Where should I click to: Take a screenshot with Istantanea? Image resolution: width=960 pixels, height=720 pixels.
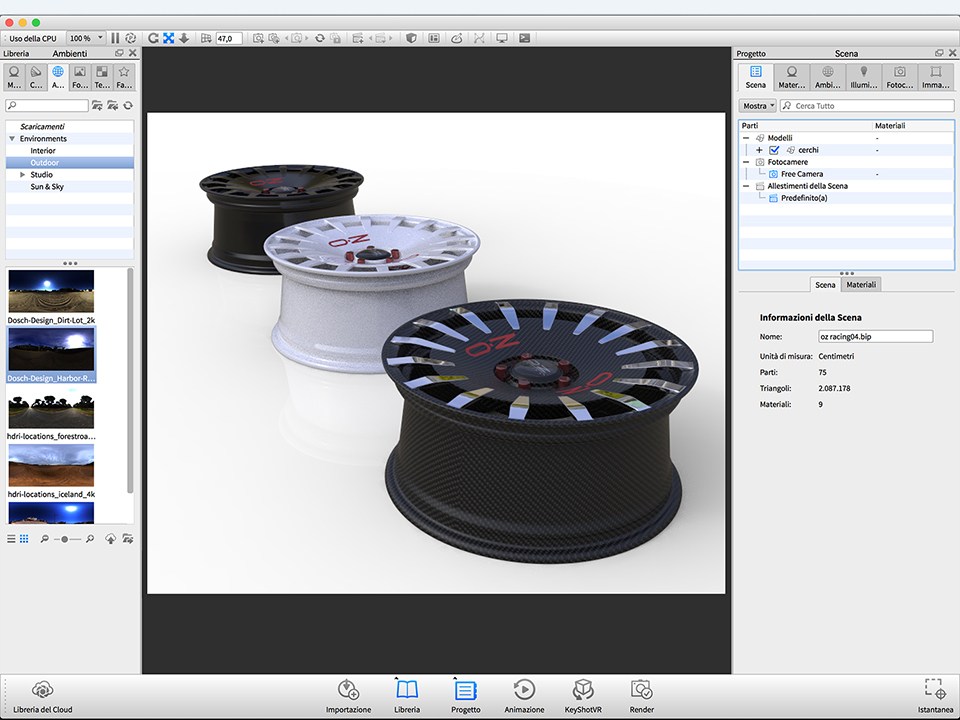tap(934, 690)
